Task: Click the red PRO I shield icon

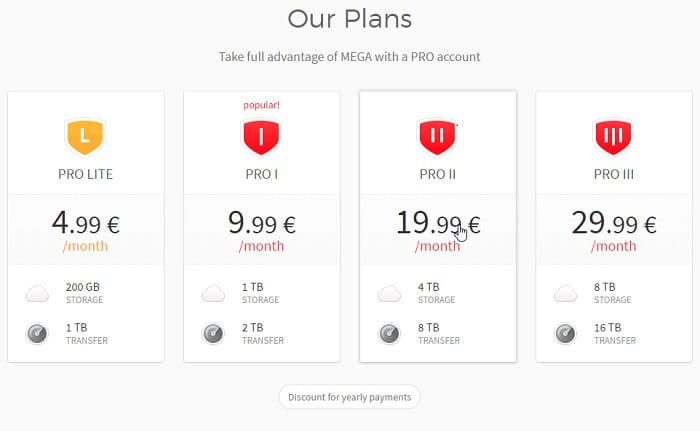Action: (261, 137)
